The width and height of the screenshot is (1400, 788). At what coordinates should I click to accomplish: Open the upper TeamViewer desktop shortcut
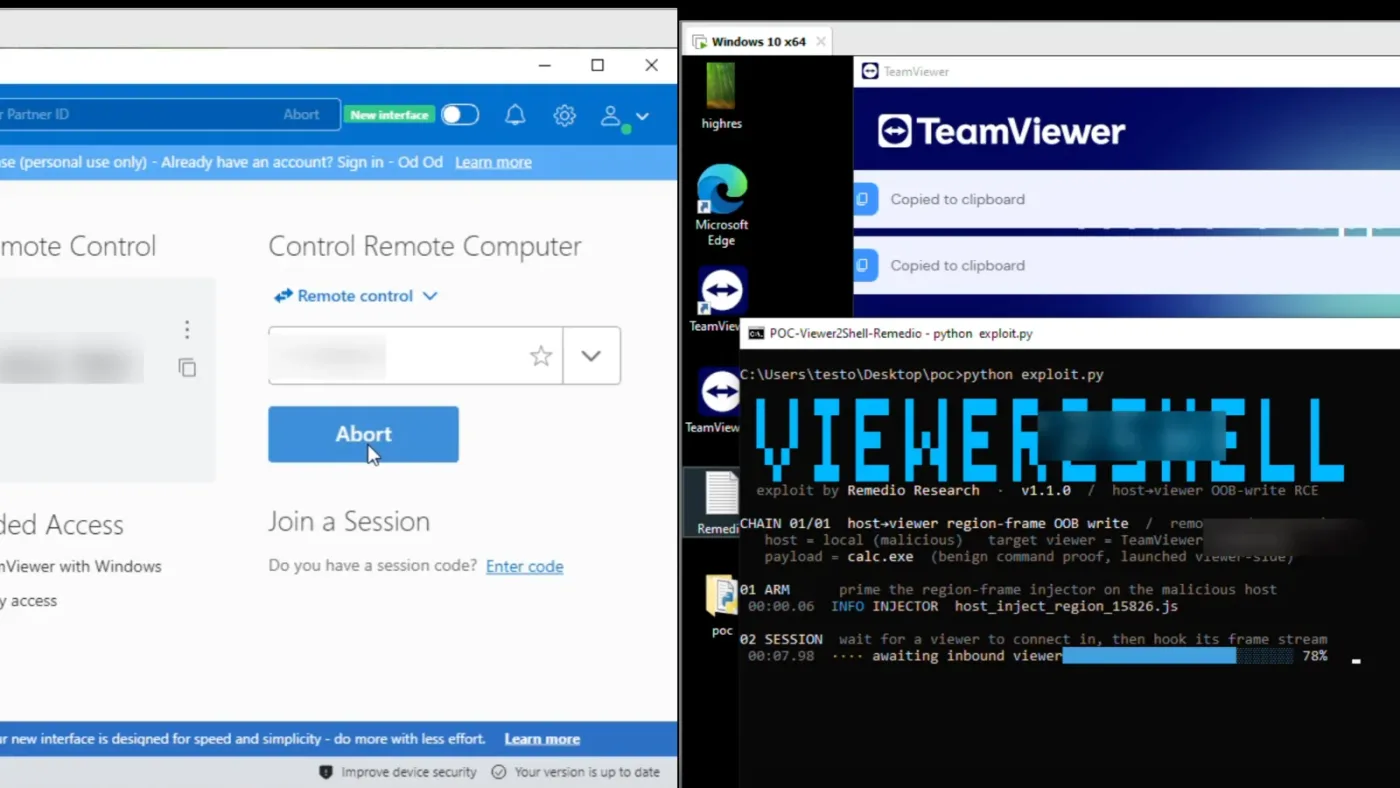[719, 299]
